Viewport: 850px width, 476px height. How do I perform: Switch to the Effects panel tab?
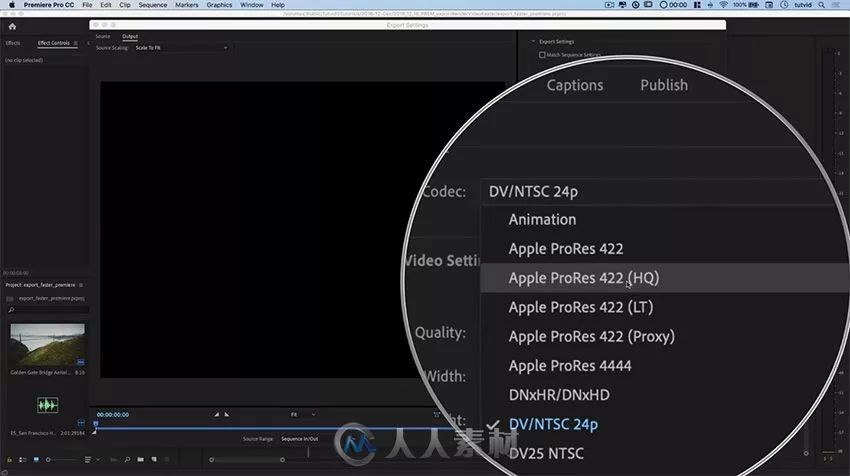[13, 43]
